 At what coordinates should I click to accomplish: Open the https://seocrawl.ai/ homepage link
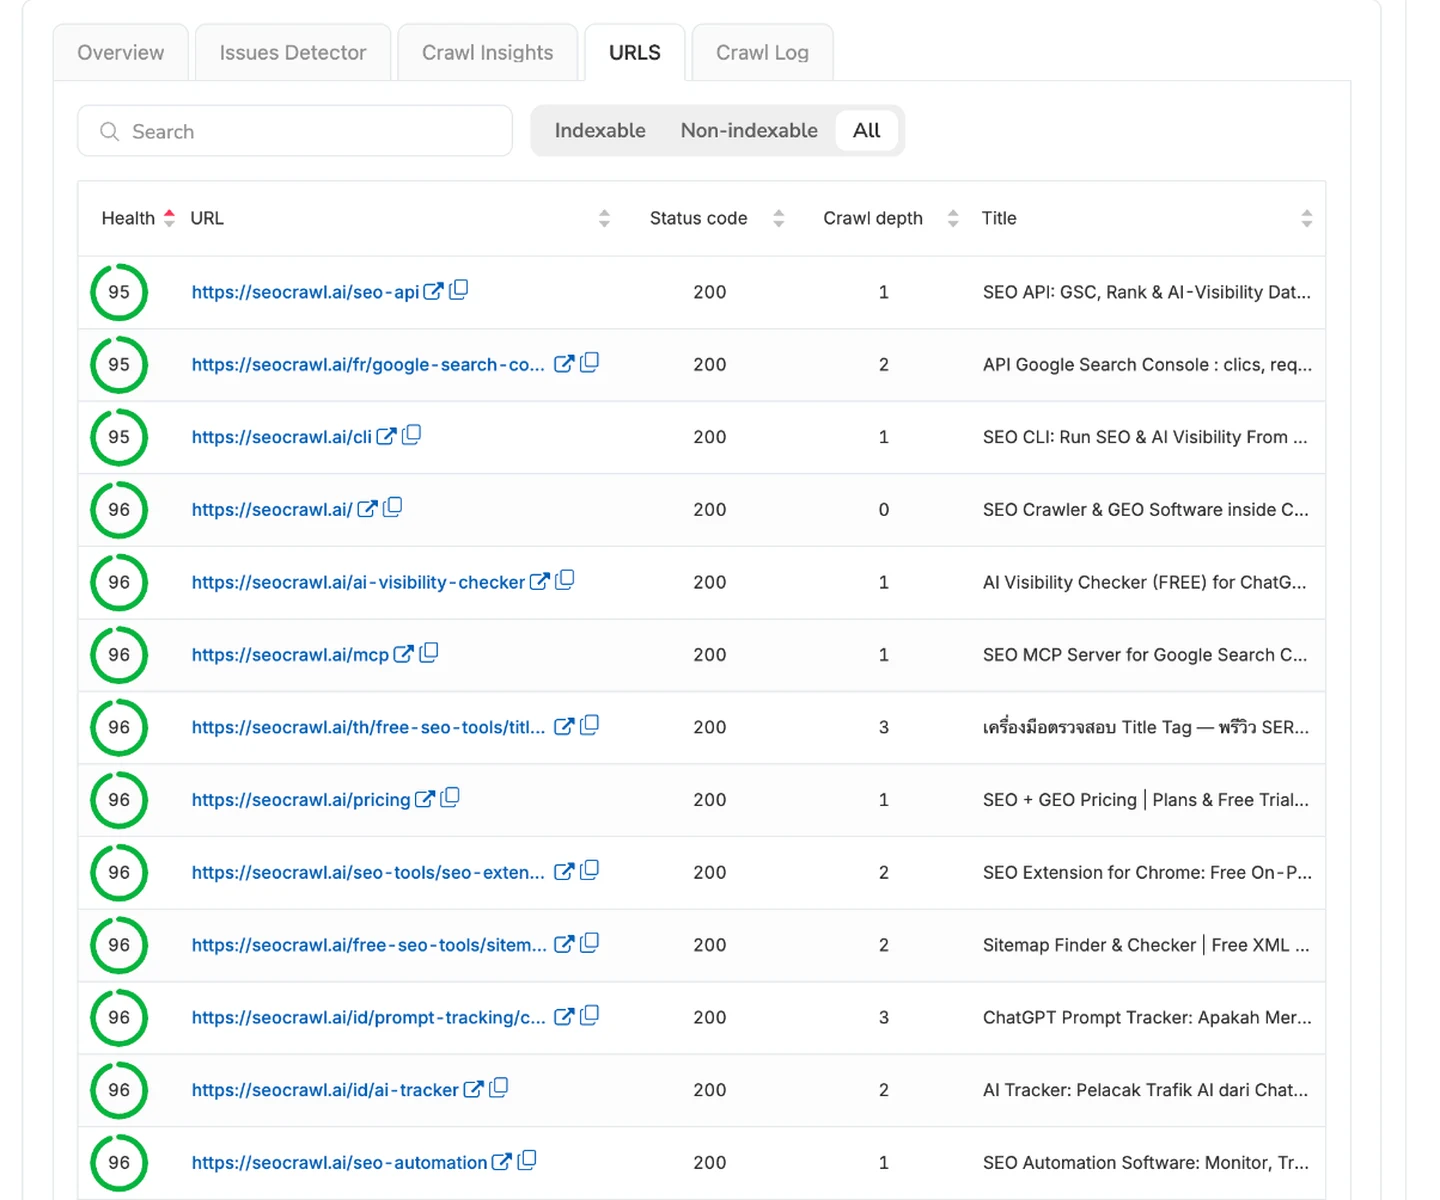[272, 510]
